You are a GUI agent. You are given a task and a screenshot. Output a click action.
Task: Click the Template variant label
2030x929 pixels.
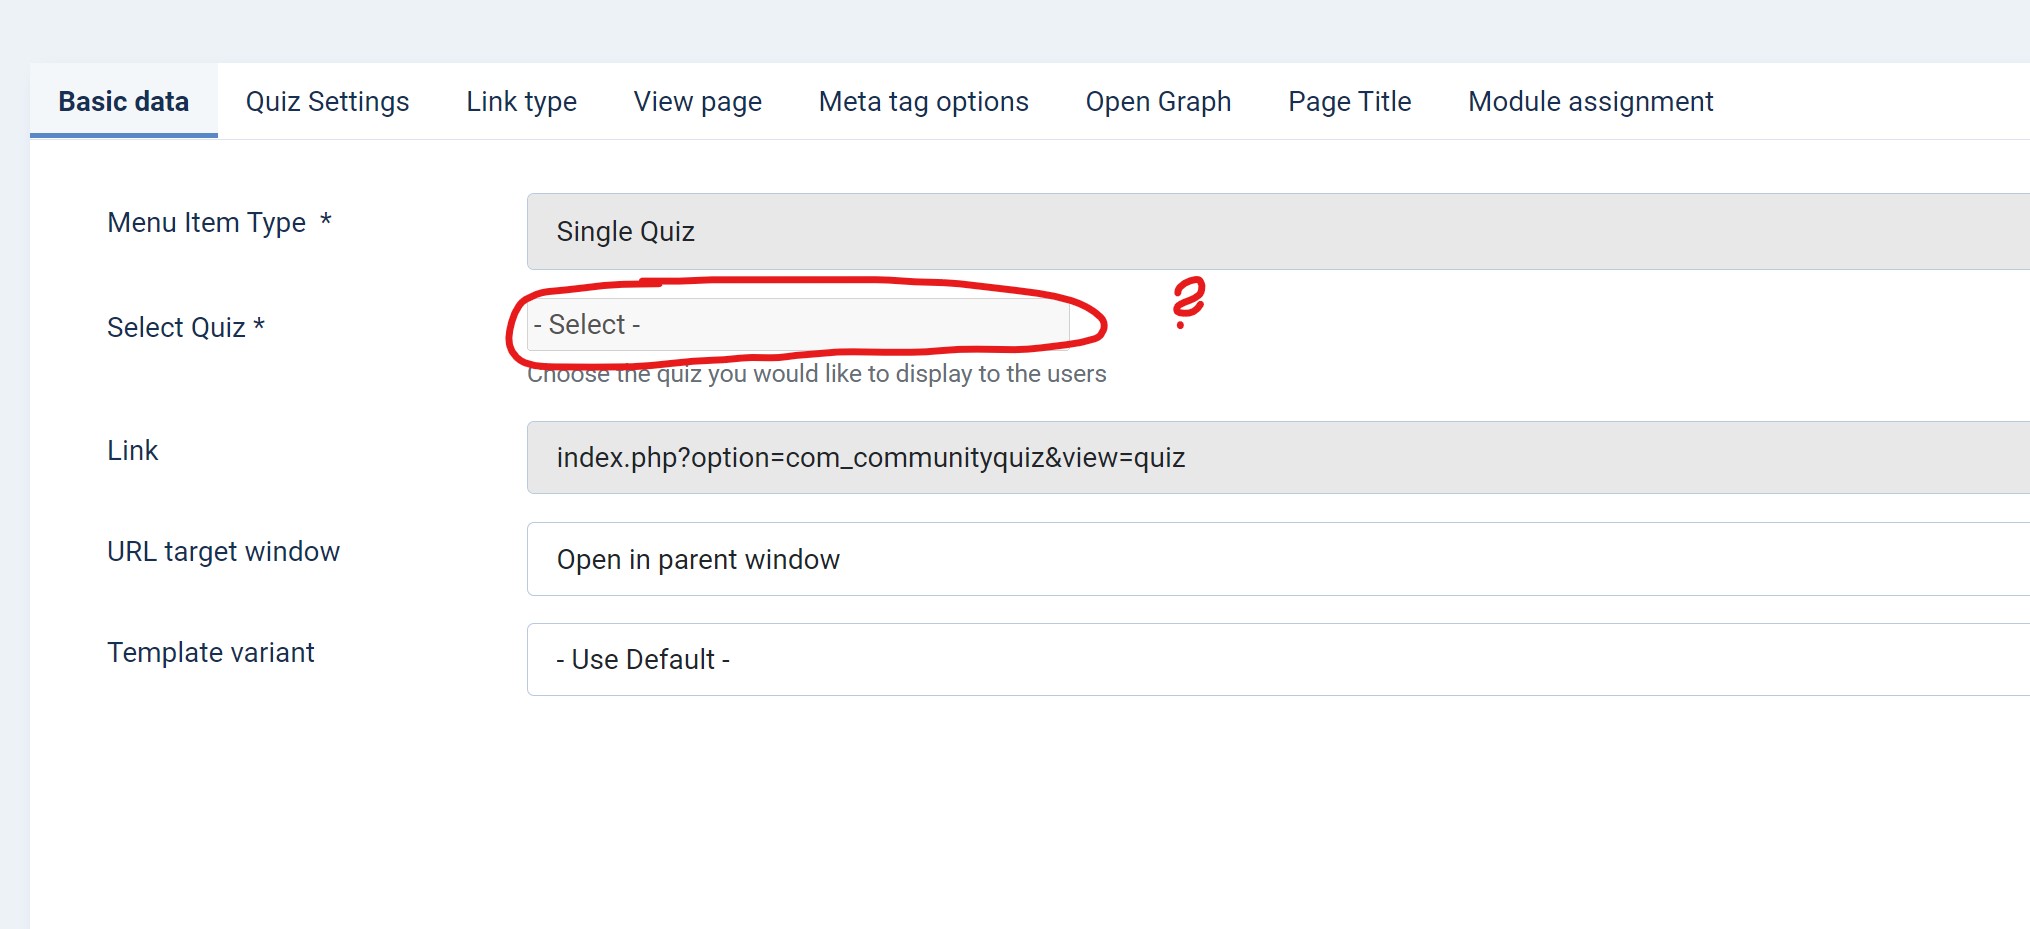pos(210,653)
